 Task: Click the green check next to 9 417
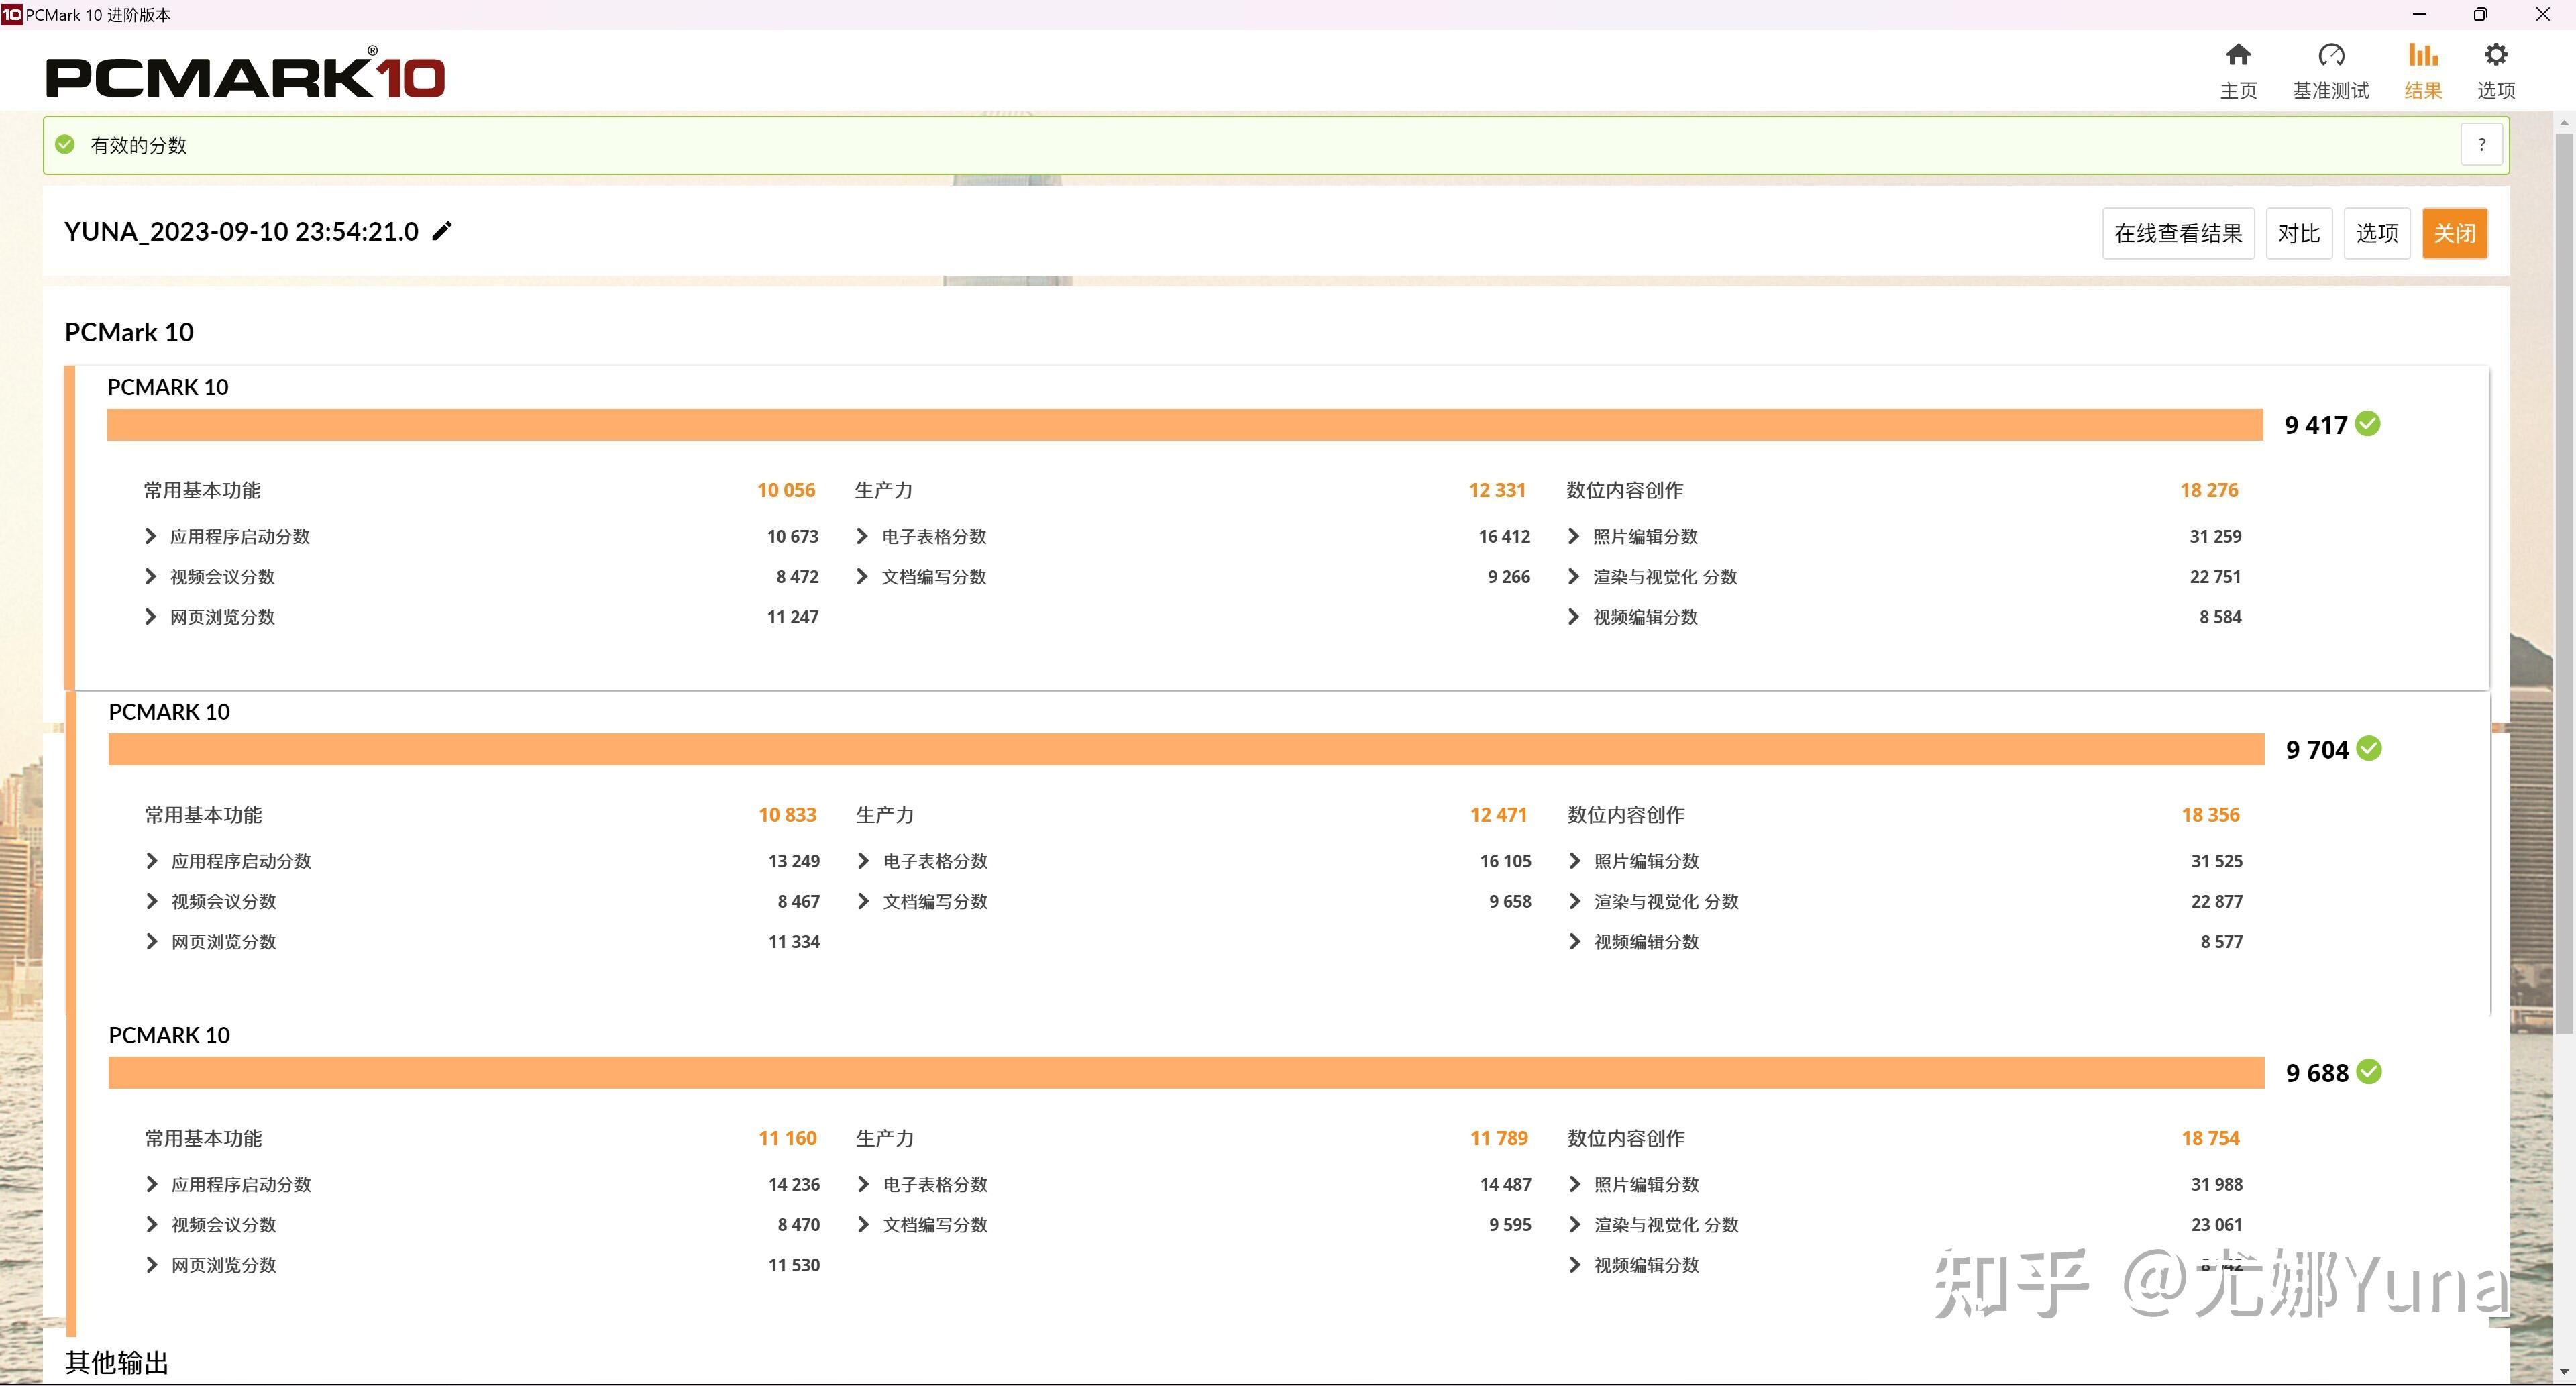2367,424
